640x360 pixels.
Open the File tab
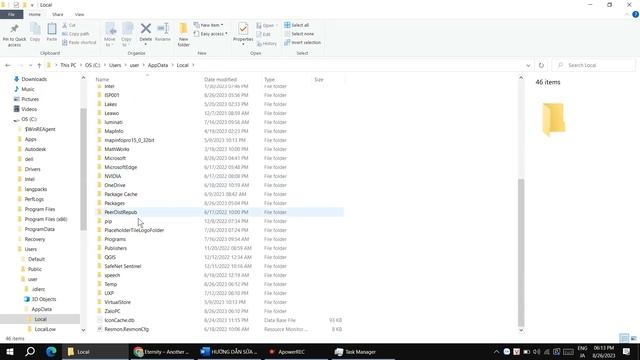11,14
